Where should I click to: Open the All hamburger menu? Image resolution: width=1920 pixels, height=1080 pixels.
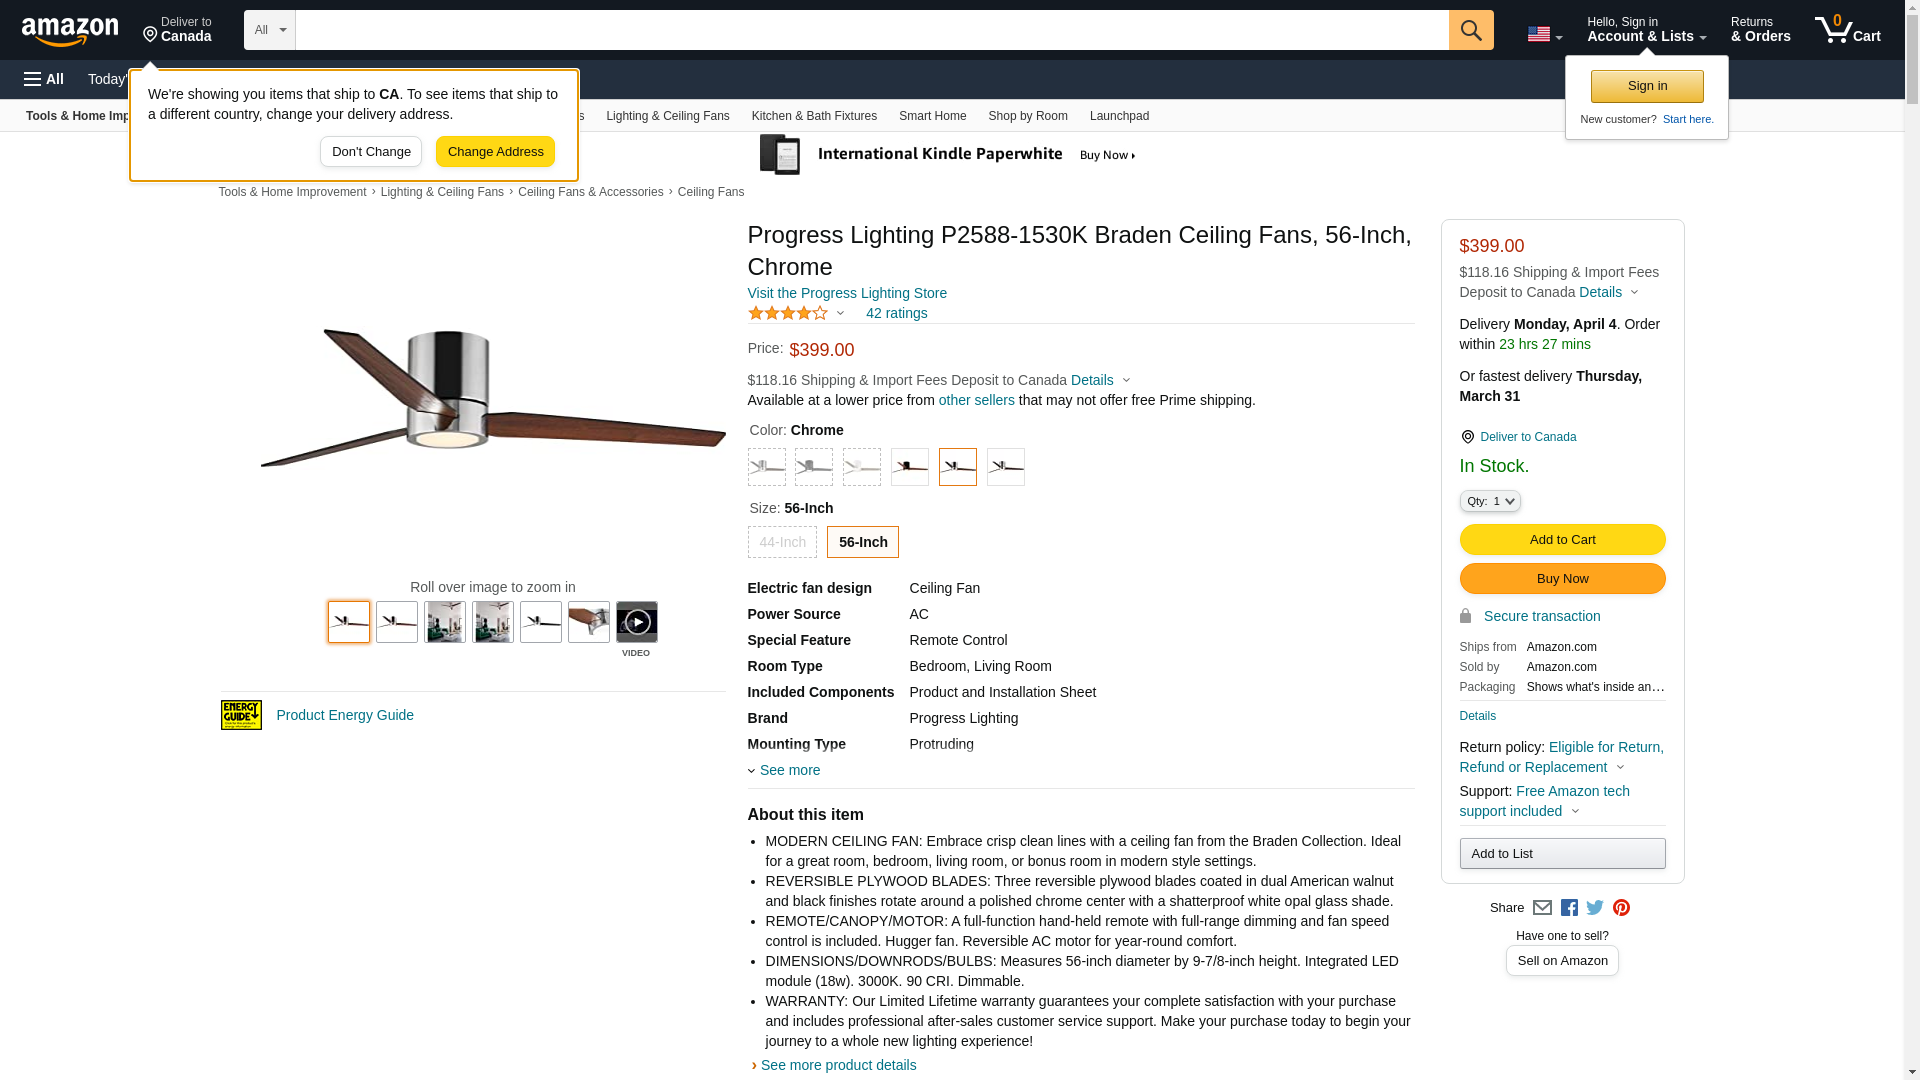[x=44, y=79]
